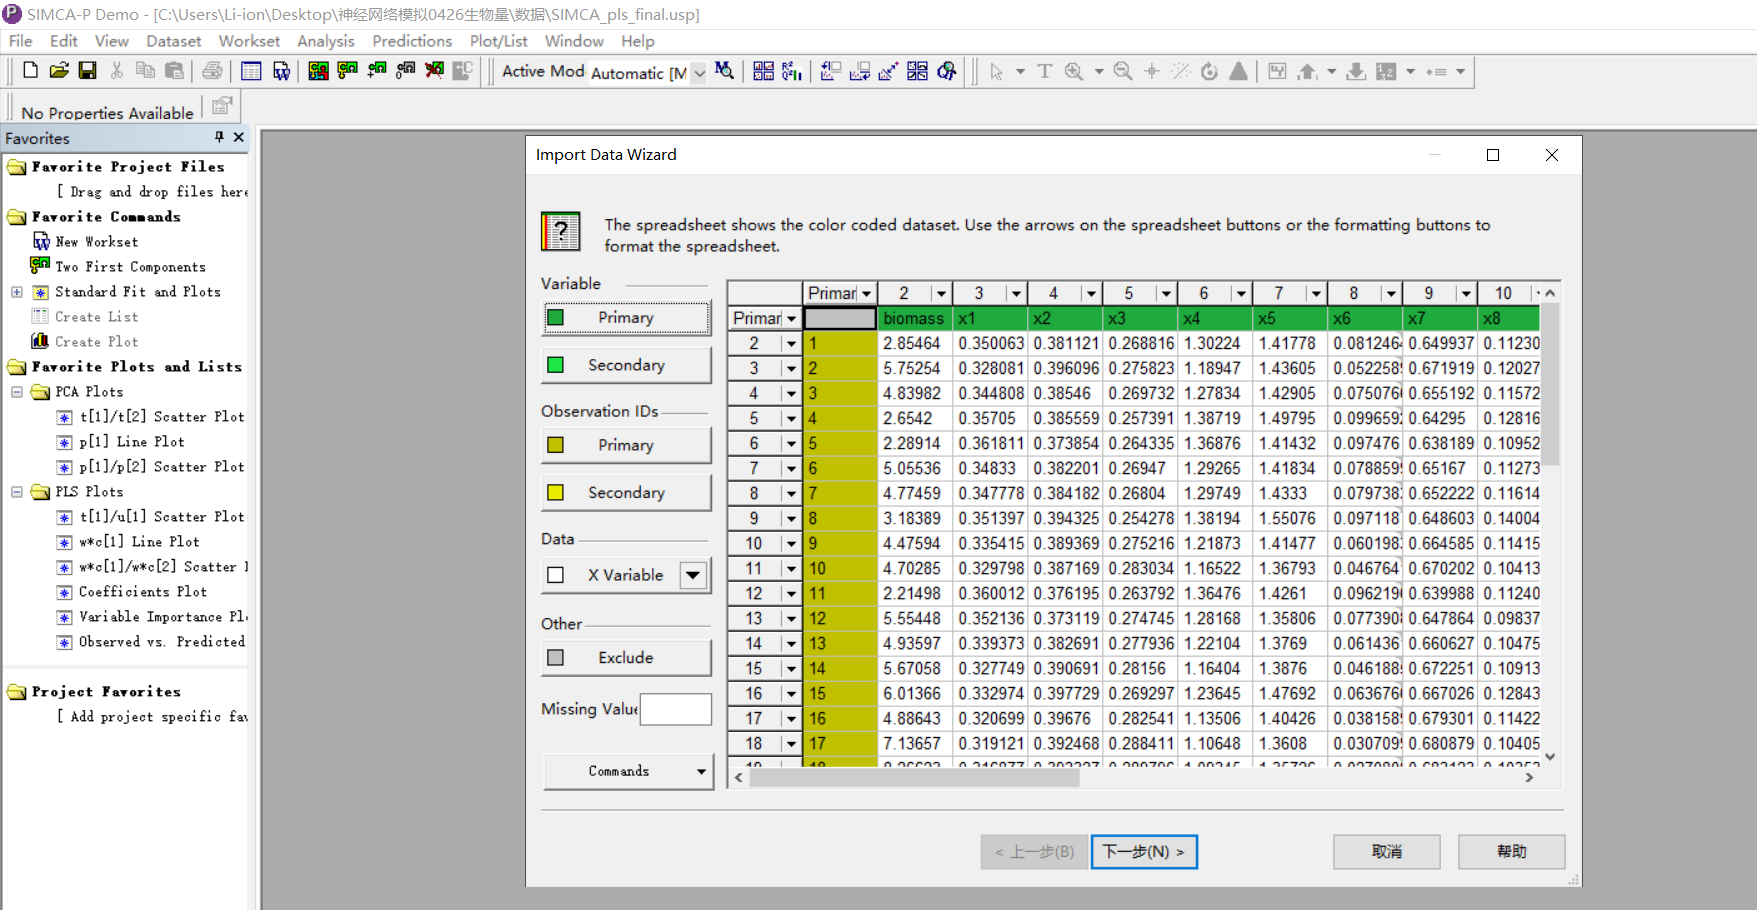
Task: Select Coefficients Plot in Favorites tree
Action: (143, 592)
